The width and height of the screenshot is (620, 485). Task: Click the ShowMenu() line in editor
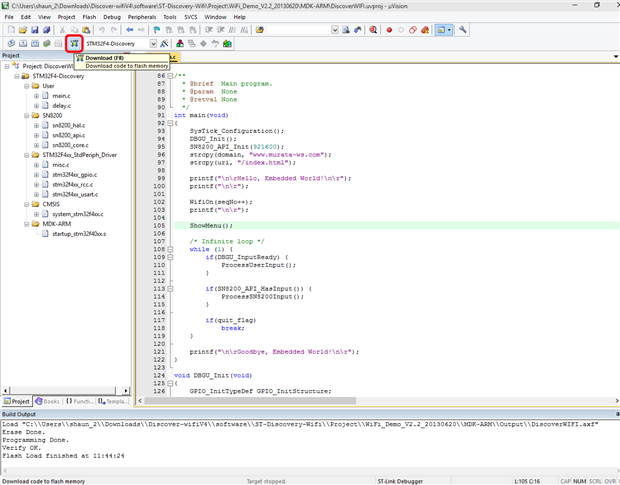(x=211, y=225)
